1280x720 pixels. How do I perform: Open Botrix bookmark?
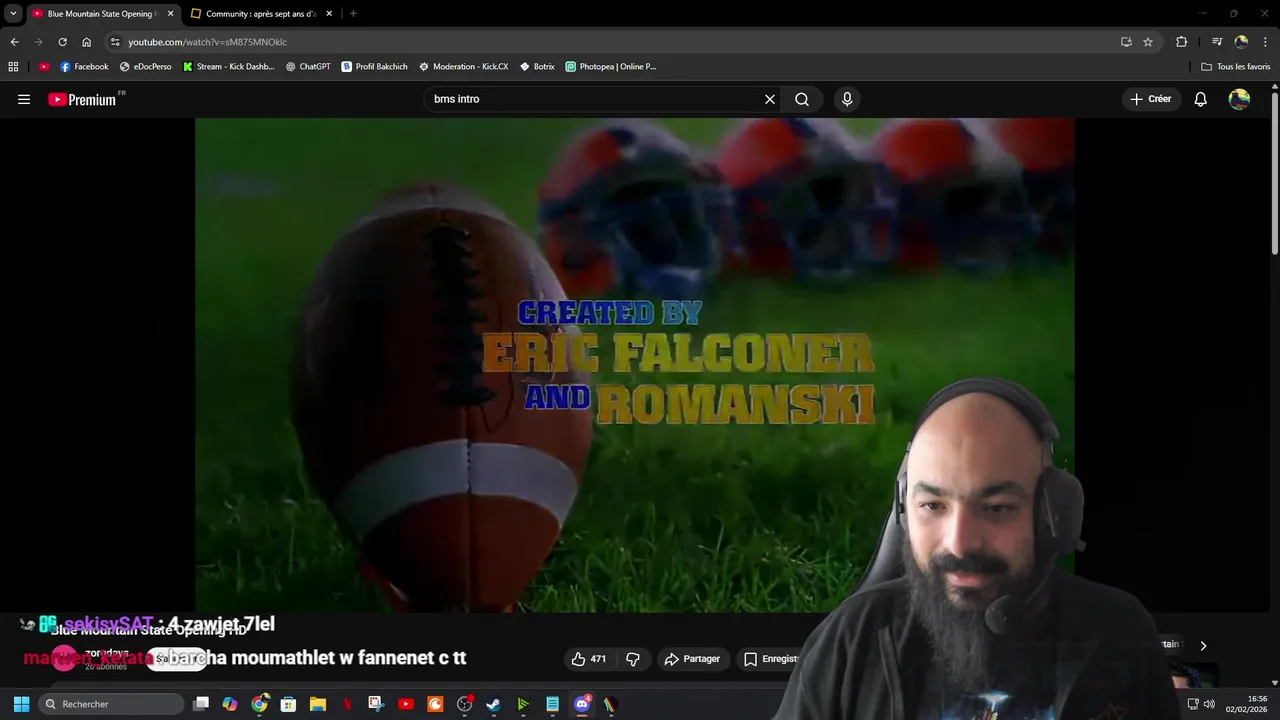537,67
